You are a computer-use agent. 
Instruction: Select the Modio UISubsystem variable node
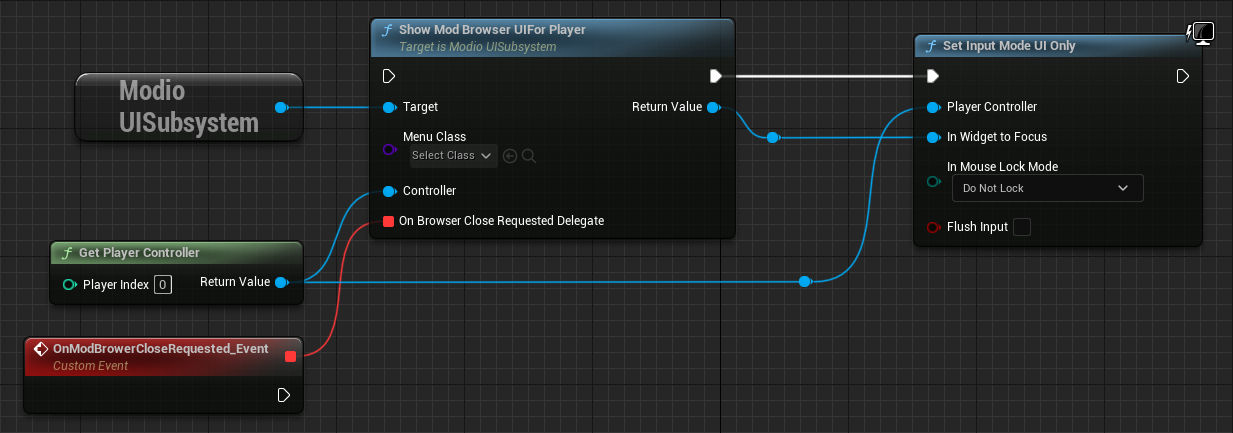(x=189, y=107)
